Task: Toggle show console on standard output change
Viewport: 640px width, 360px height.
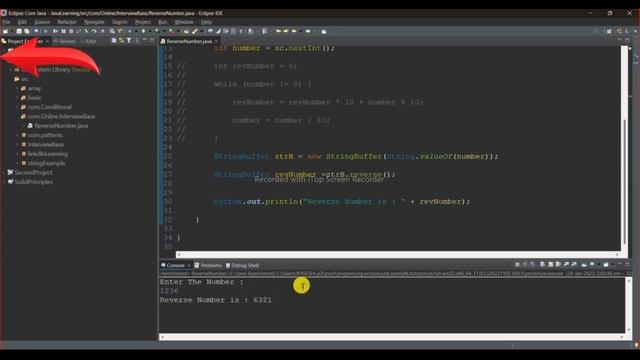Action: point(566,264)
